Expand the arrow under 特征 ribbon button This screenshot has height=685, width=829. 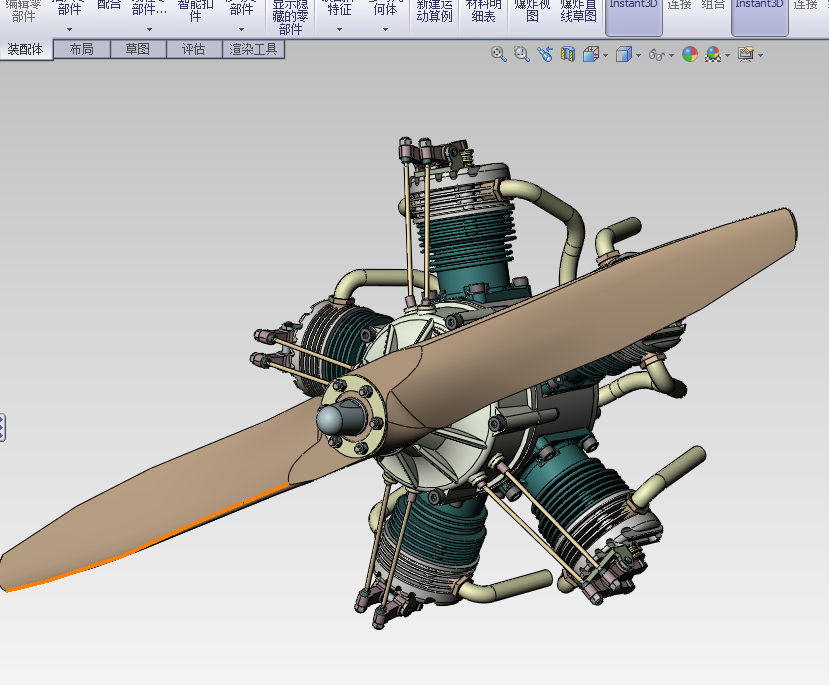(x=339, y=30)
